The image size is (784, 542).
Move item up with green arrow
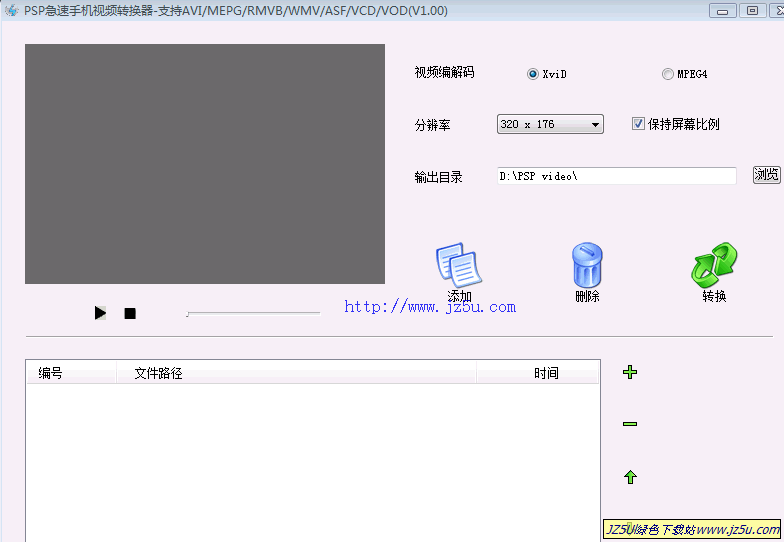tap(630, 477)
